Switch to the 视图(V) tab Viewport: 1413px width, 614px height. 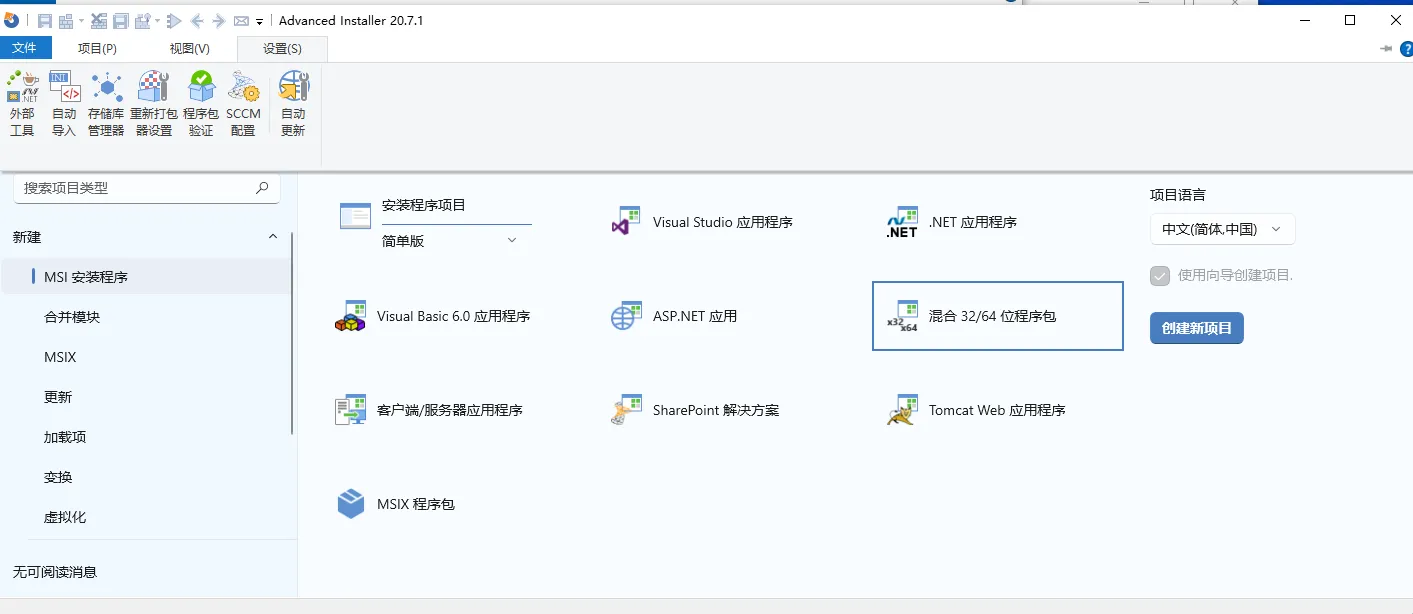188,47
